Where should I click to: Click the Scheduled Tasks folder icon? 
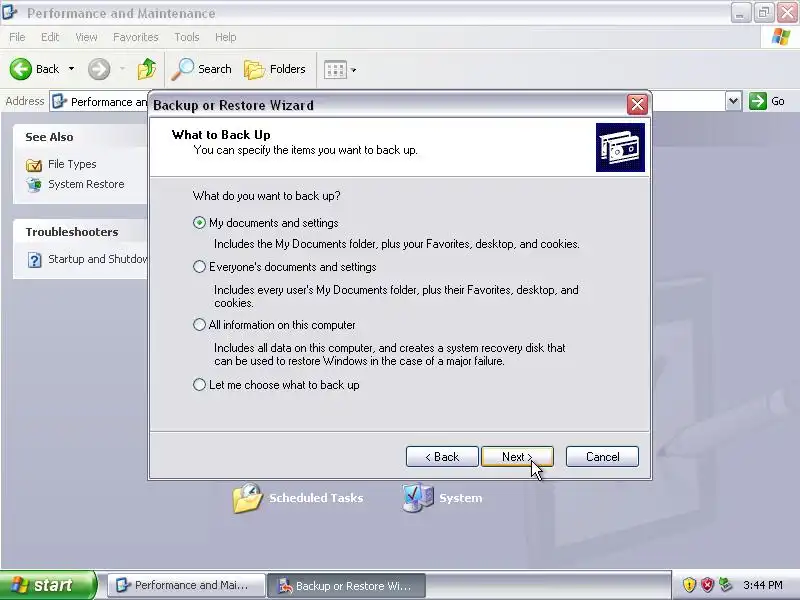(x=247, y=498)
